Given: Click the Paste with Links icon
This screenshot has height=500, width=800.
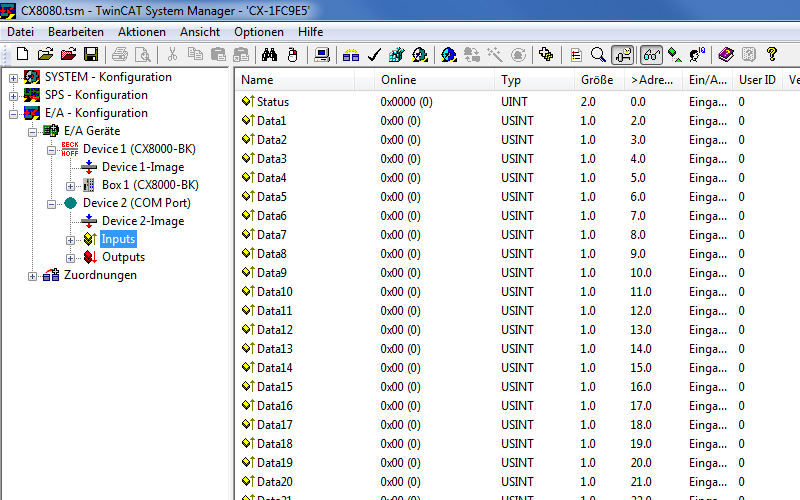Looking at the screenshot, I should (241, 54).
